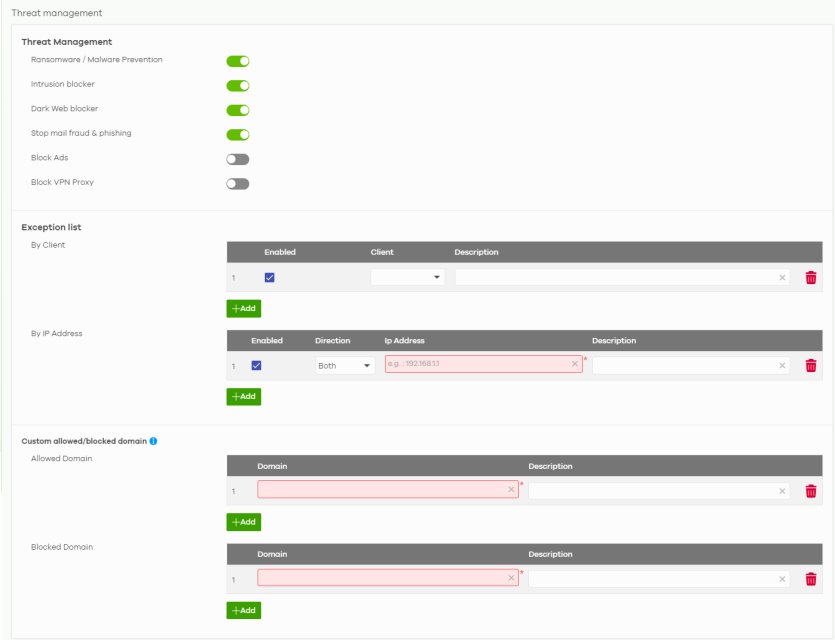Delete the By Client exception row

(810, 278)
